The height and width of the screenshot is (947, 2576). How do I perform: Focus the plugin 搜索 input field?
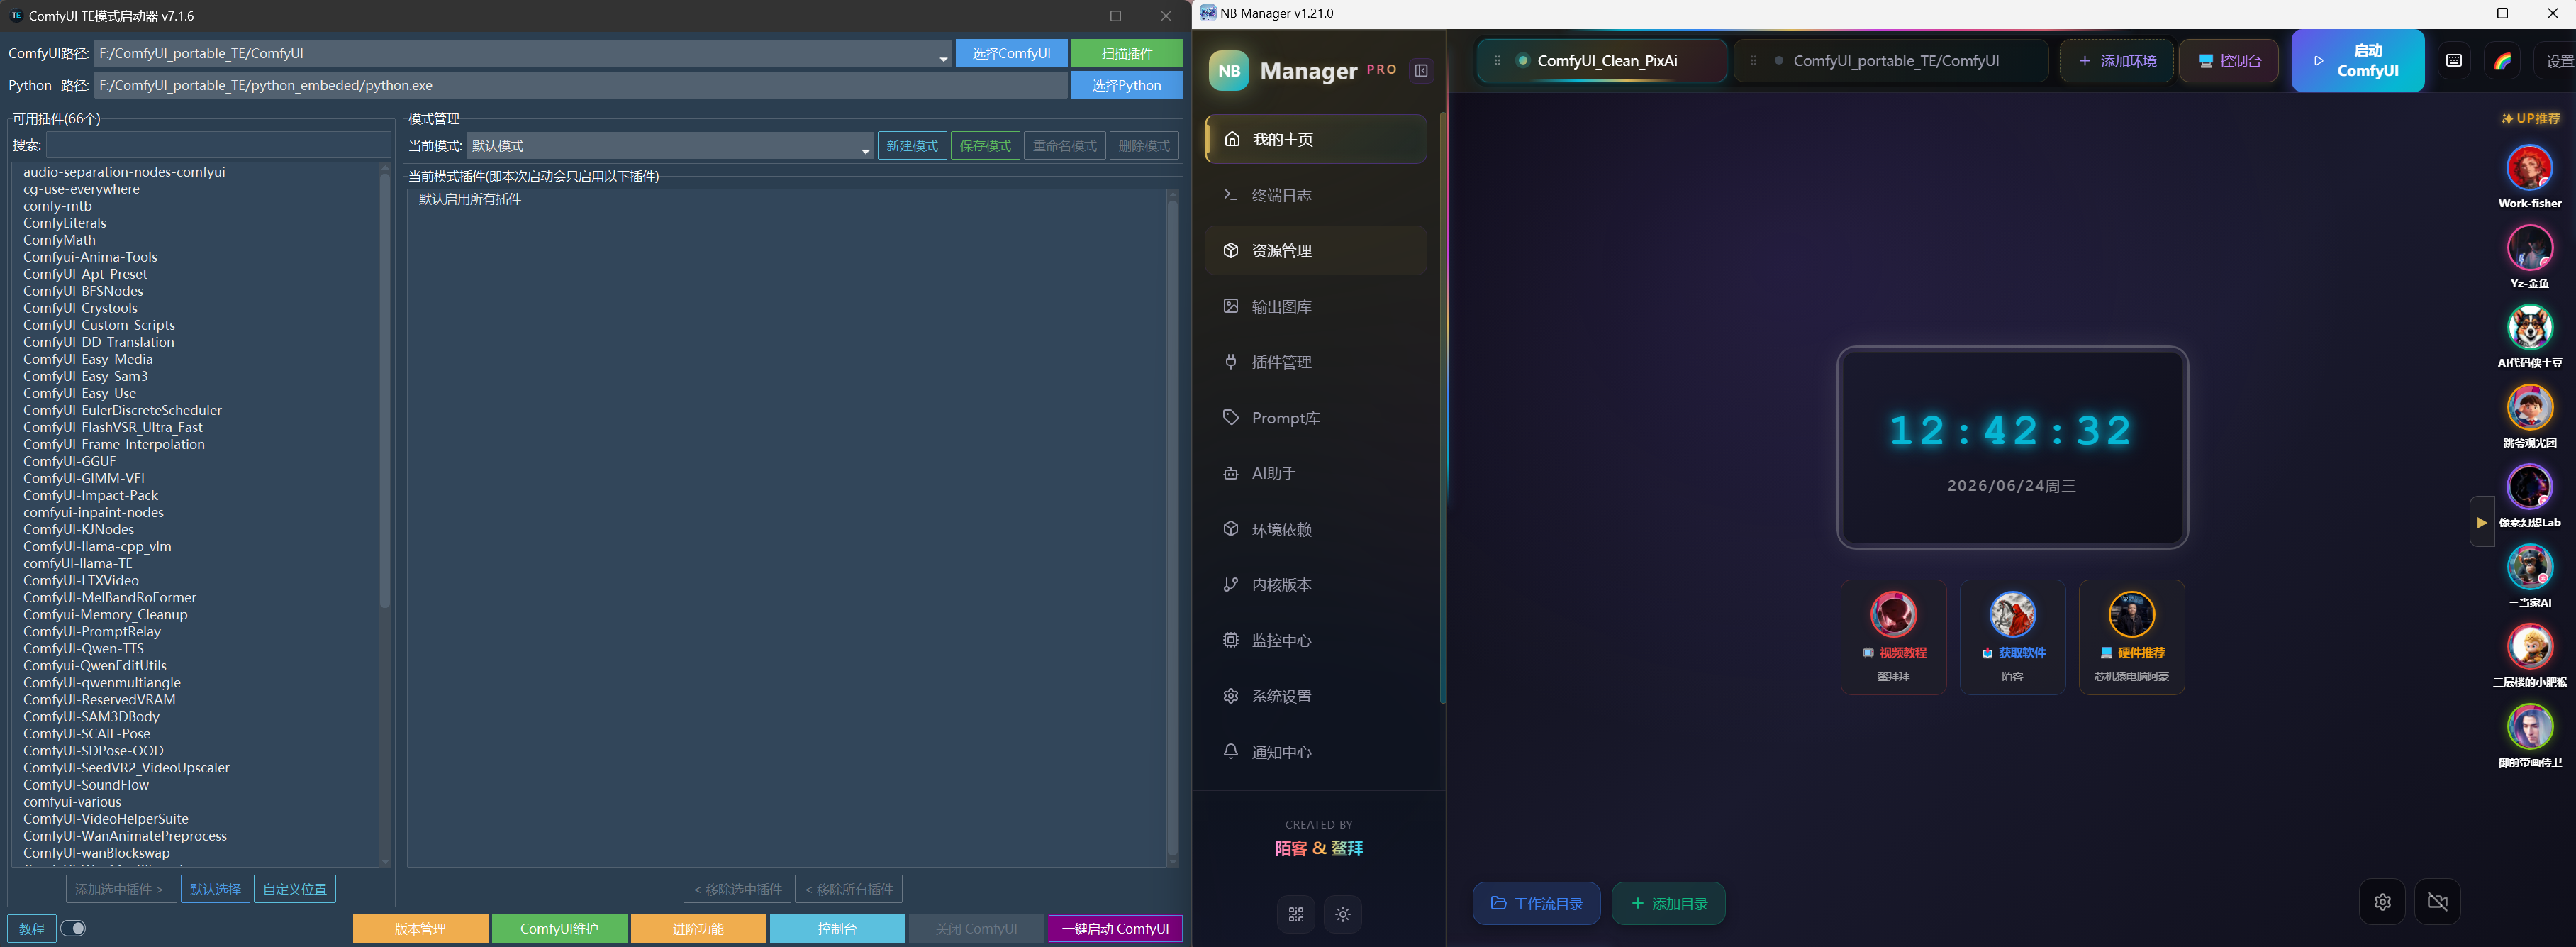click(218, 145)
